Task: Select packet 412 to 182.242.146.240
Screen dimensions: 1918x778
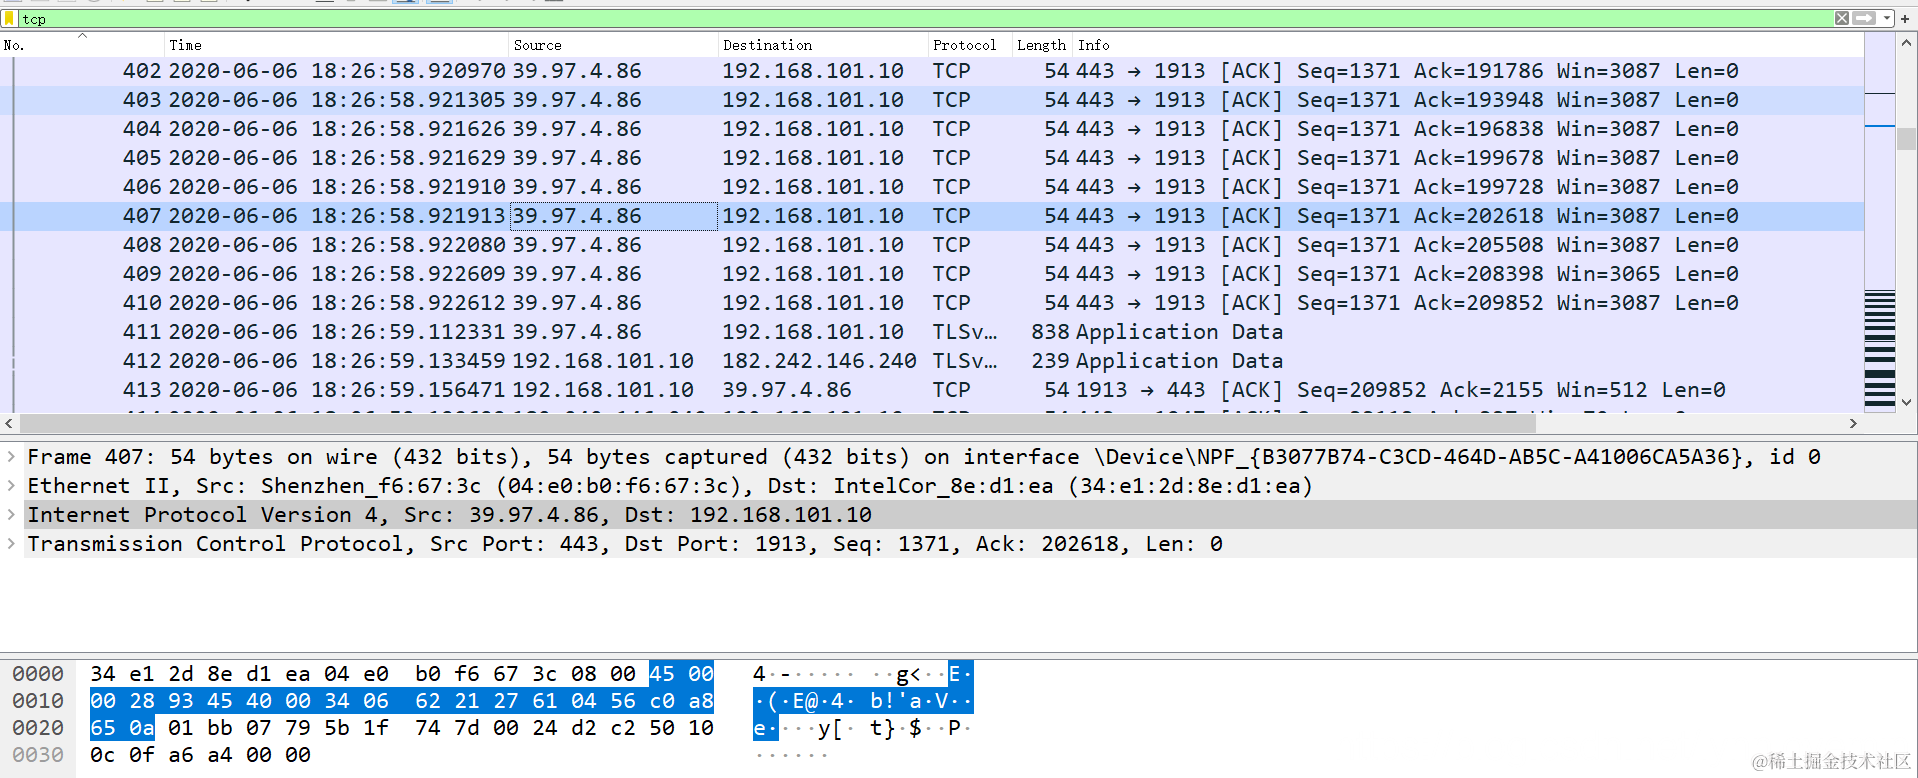Action: [932, 361]
